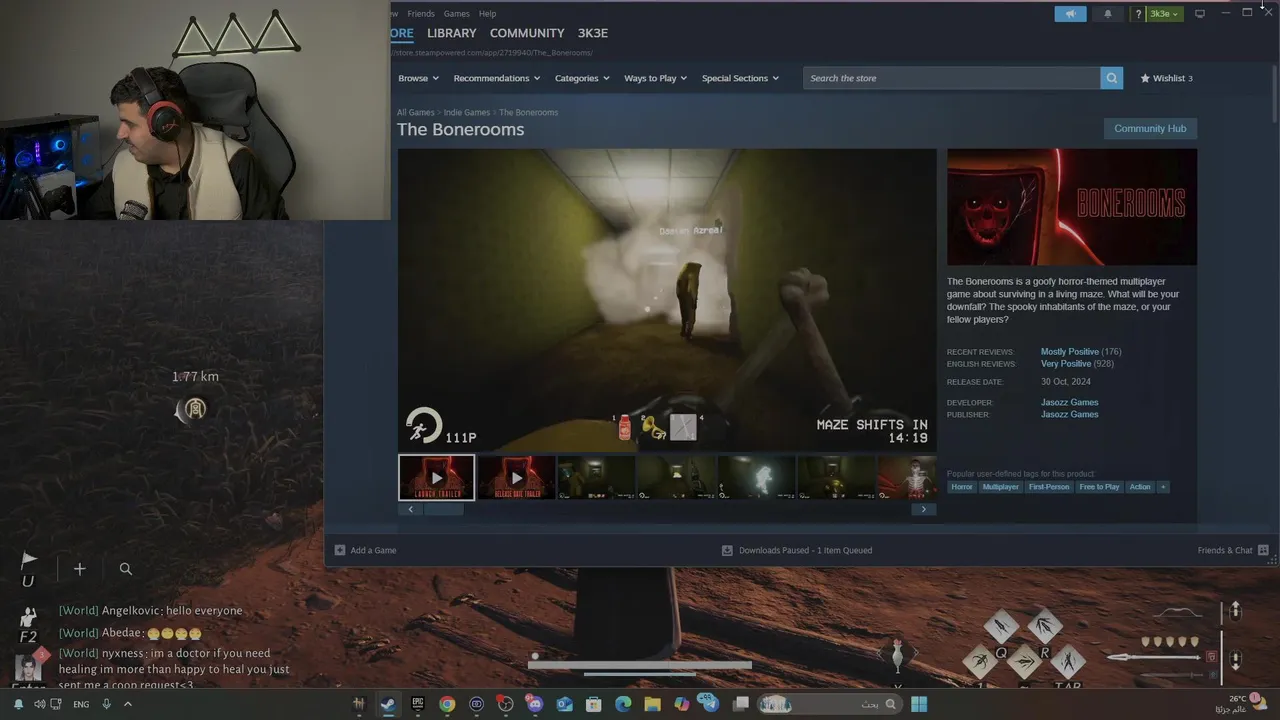Play the Launch Trailer thumbnail
Image resolution: width=1280 pixels, height=720 pixels.
tap(436, 478)
